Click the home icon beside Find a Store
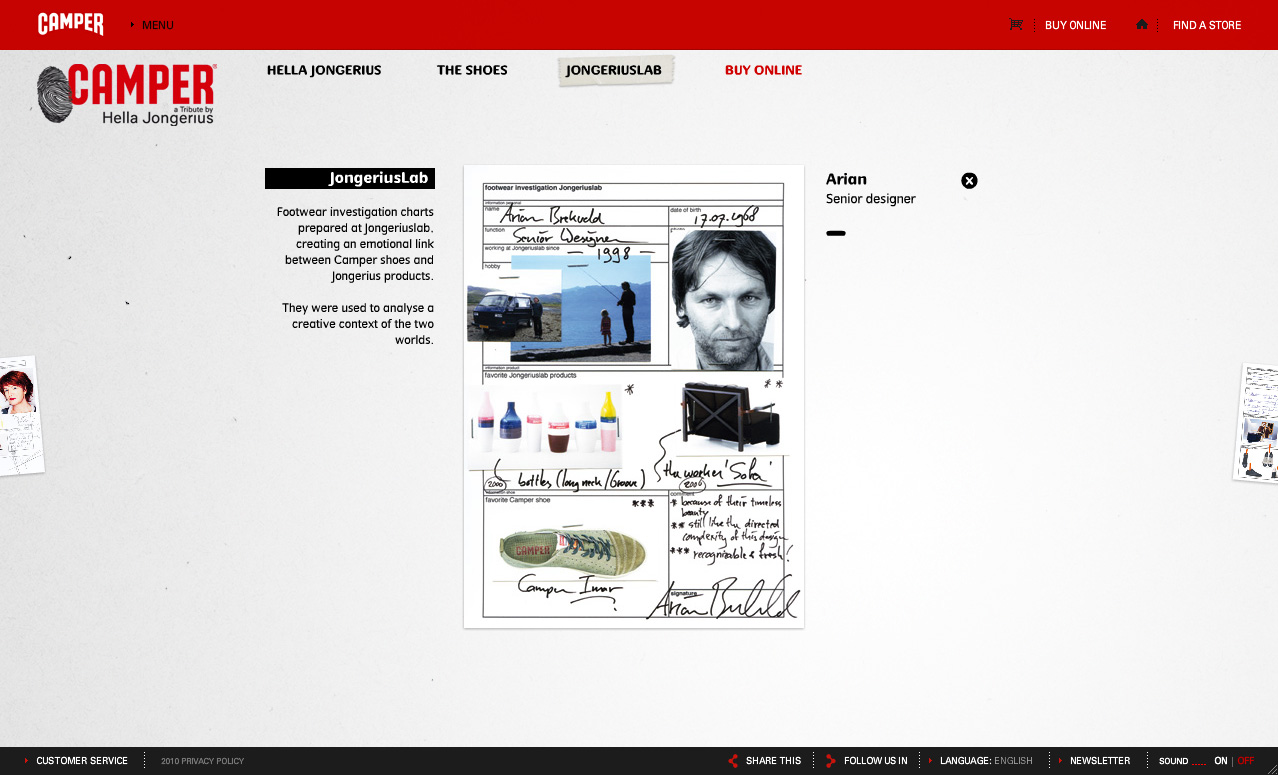The image size is (1278, 775). point(1142,24)
